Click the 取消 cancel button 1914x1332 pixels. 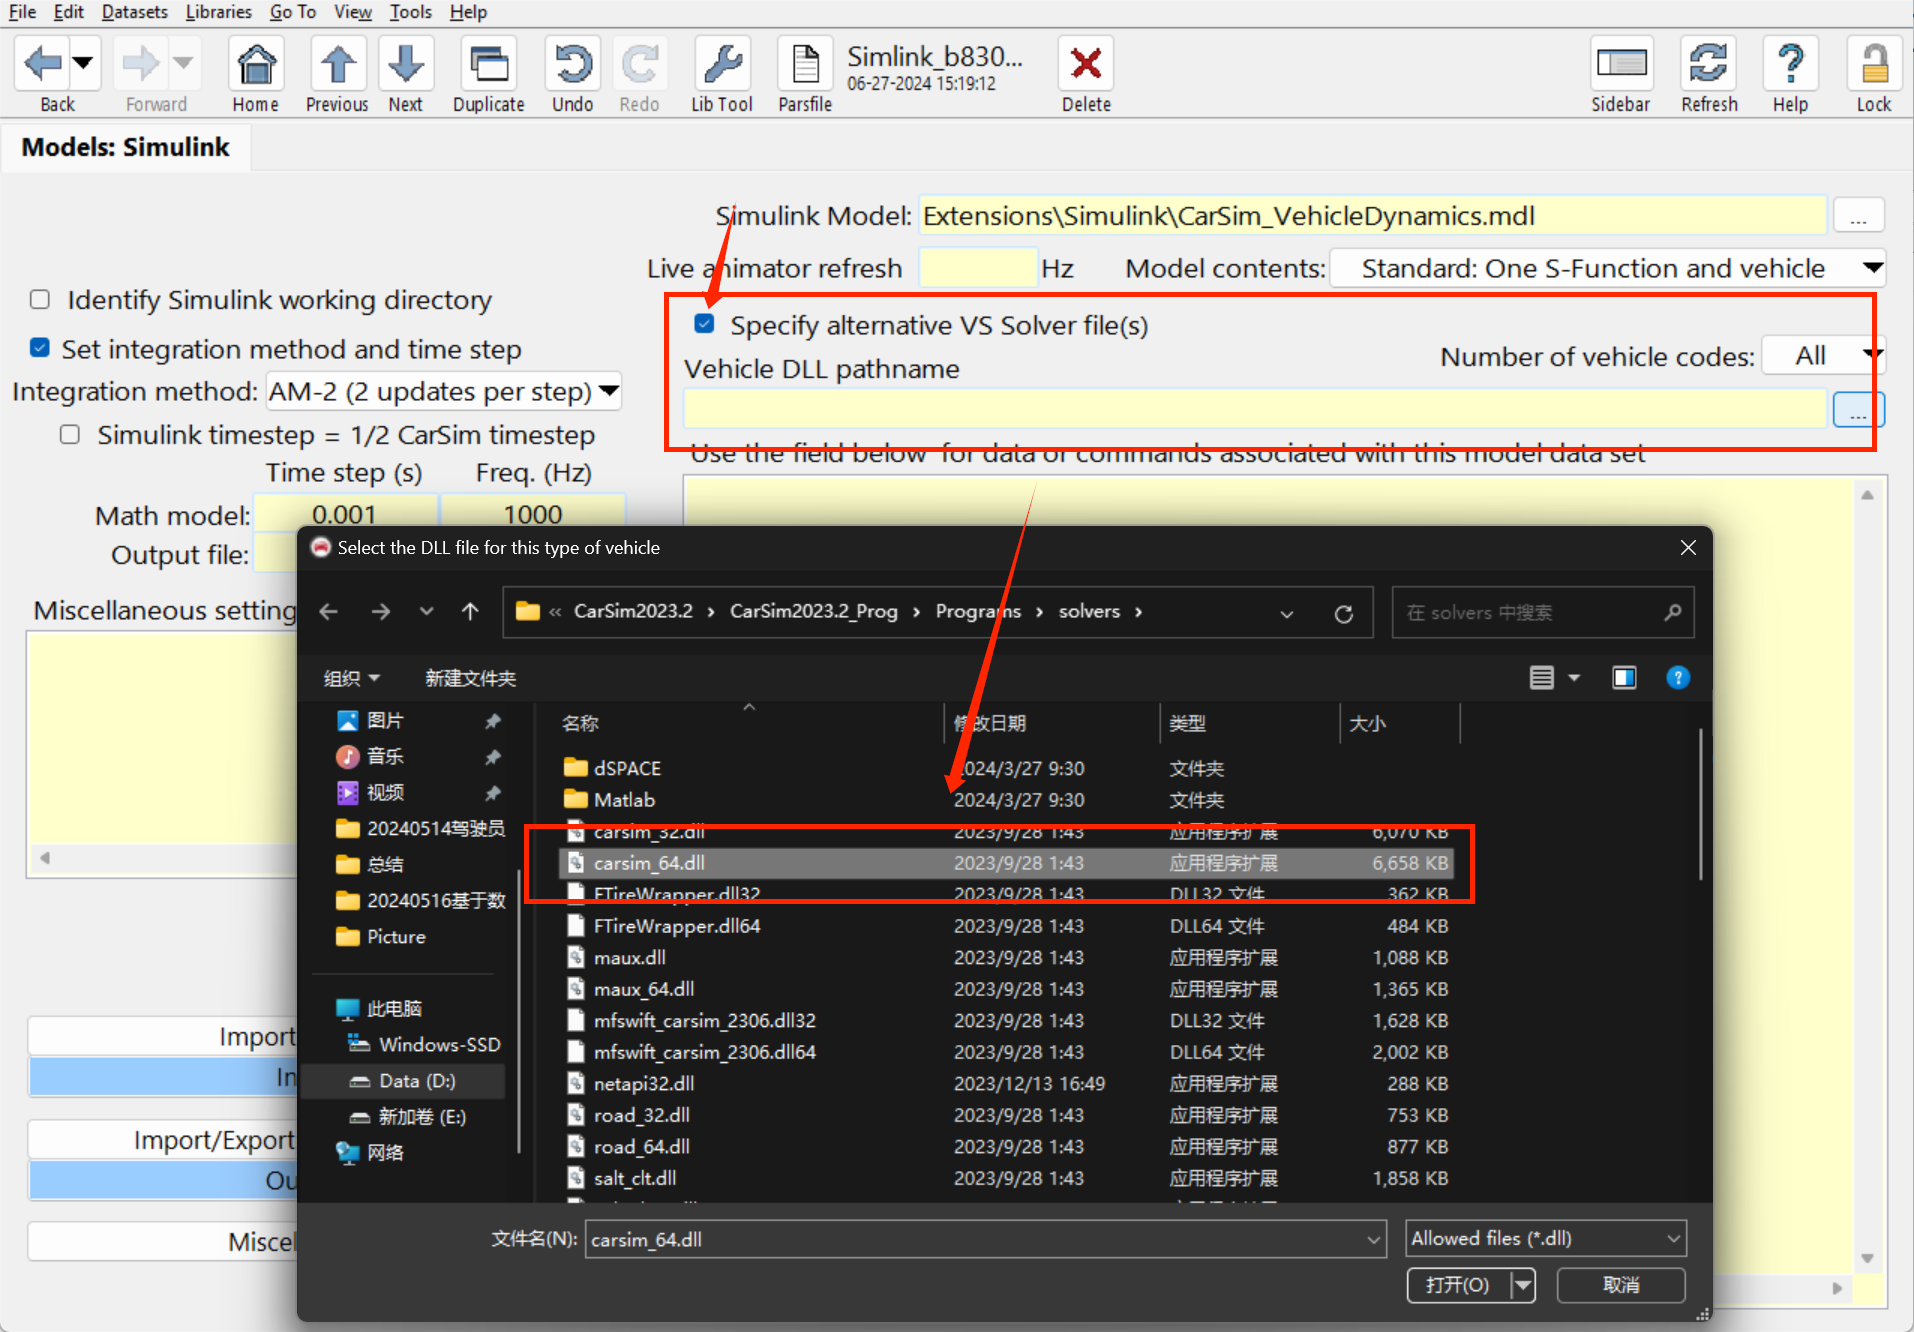pyautogui.click(x=1621, y=1285)
